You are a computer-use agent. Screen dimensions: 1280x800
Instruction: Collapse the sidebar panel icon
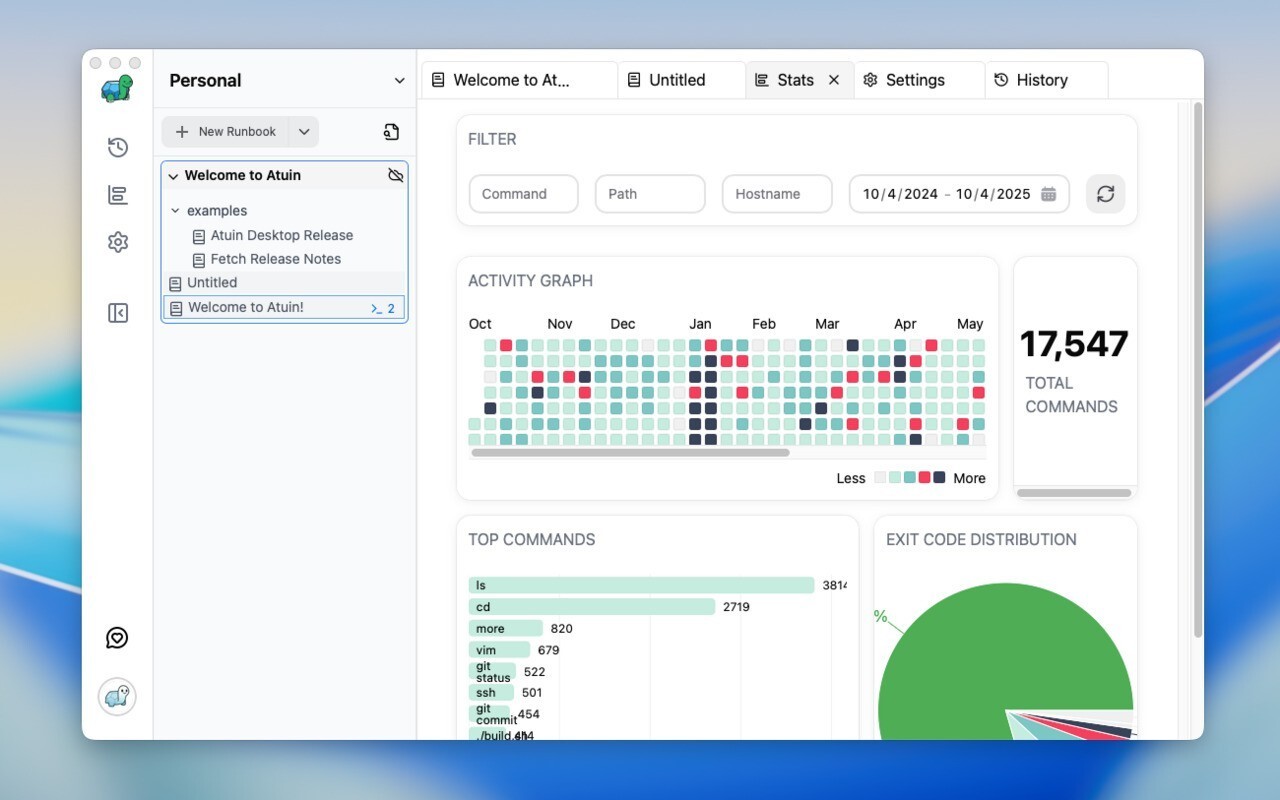tap(118, 313)
